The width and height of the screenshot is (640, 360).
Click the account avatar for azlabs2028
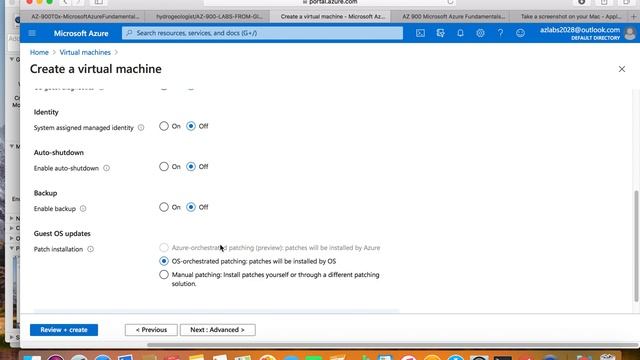[630, 33]
